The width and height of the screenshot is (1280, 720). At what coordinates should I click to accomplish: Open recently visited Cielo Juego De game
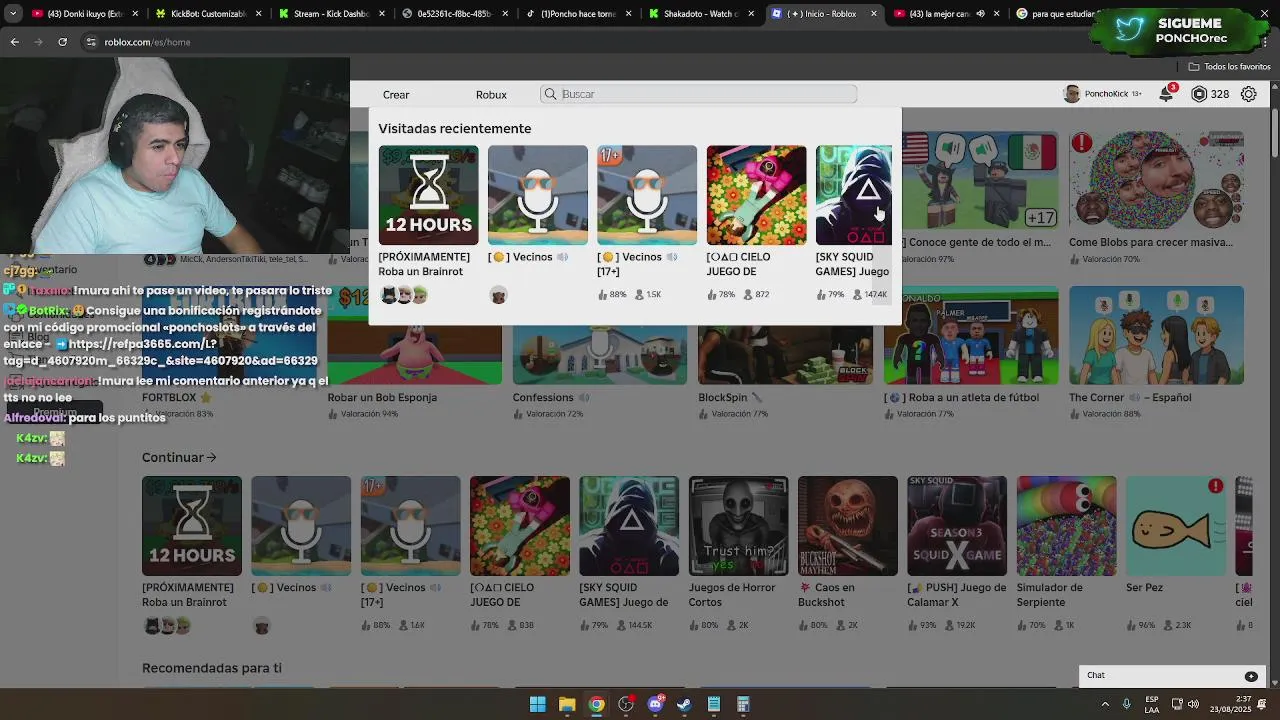pyautogui.click(x=756, y=195)
